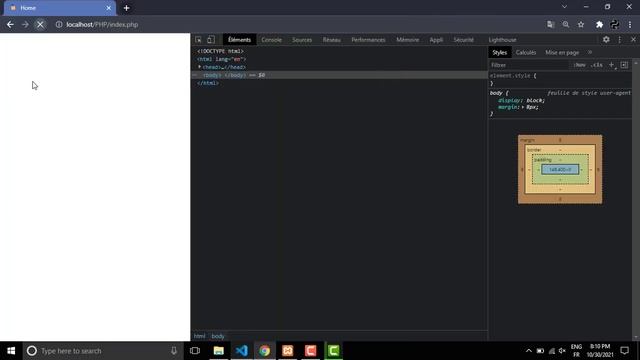This screenshot has height=360, width=640.
Task: Go back to the previous page
Action: click(10, 24)
